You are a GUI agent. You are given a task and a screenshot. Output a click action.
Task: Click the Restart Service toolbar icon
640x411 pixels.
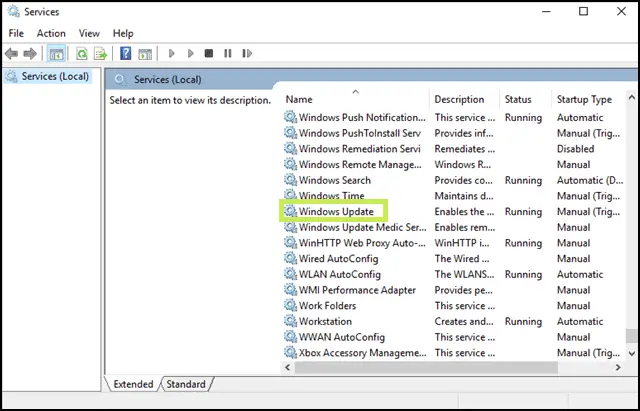click(247, 53)
